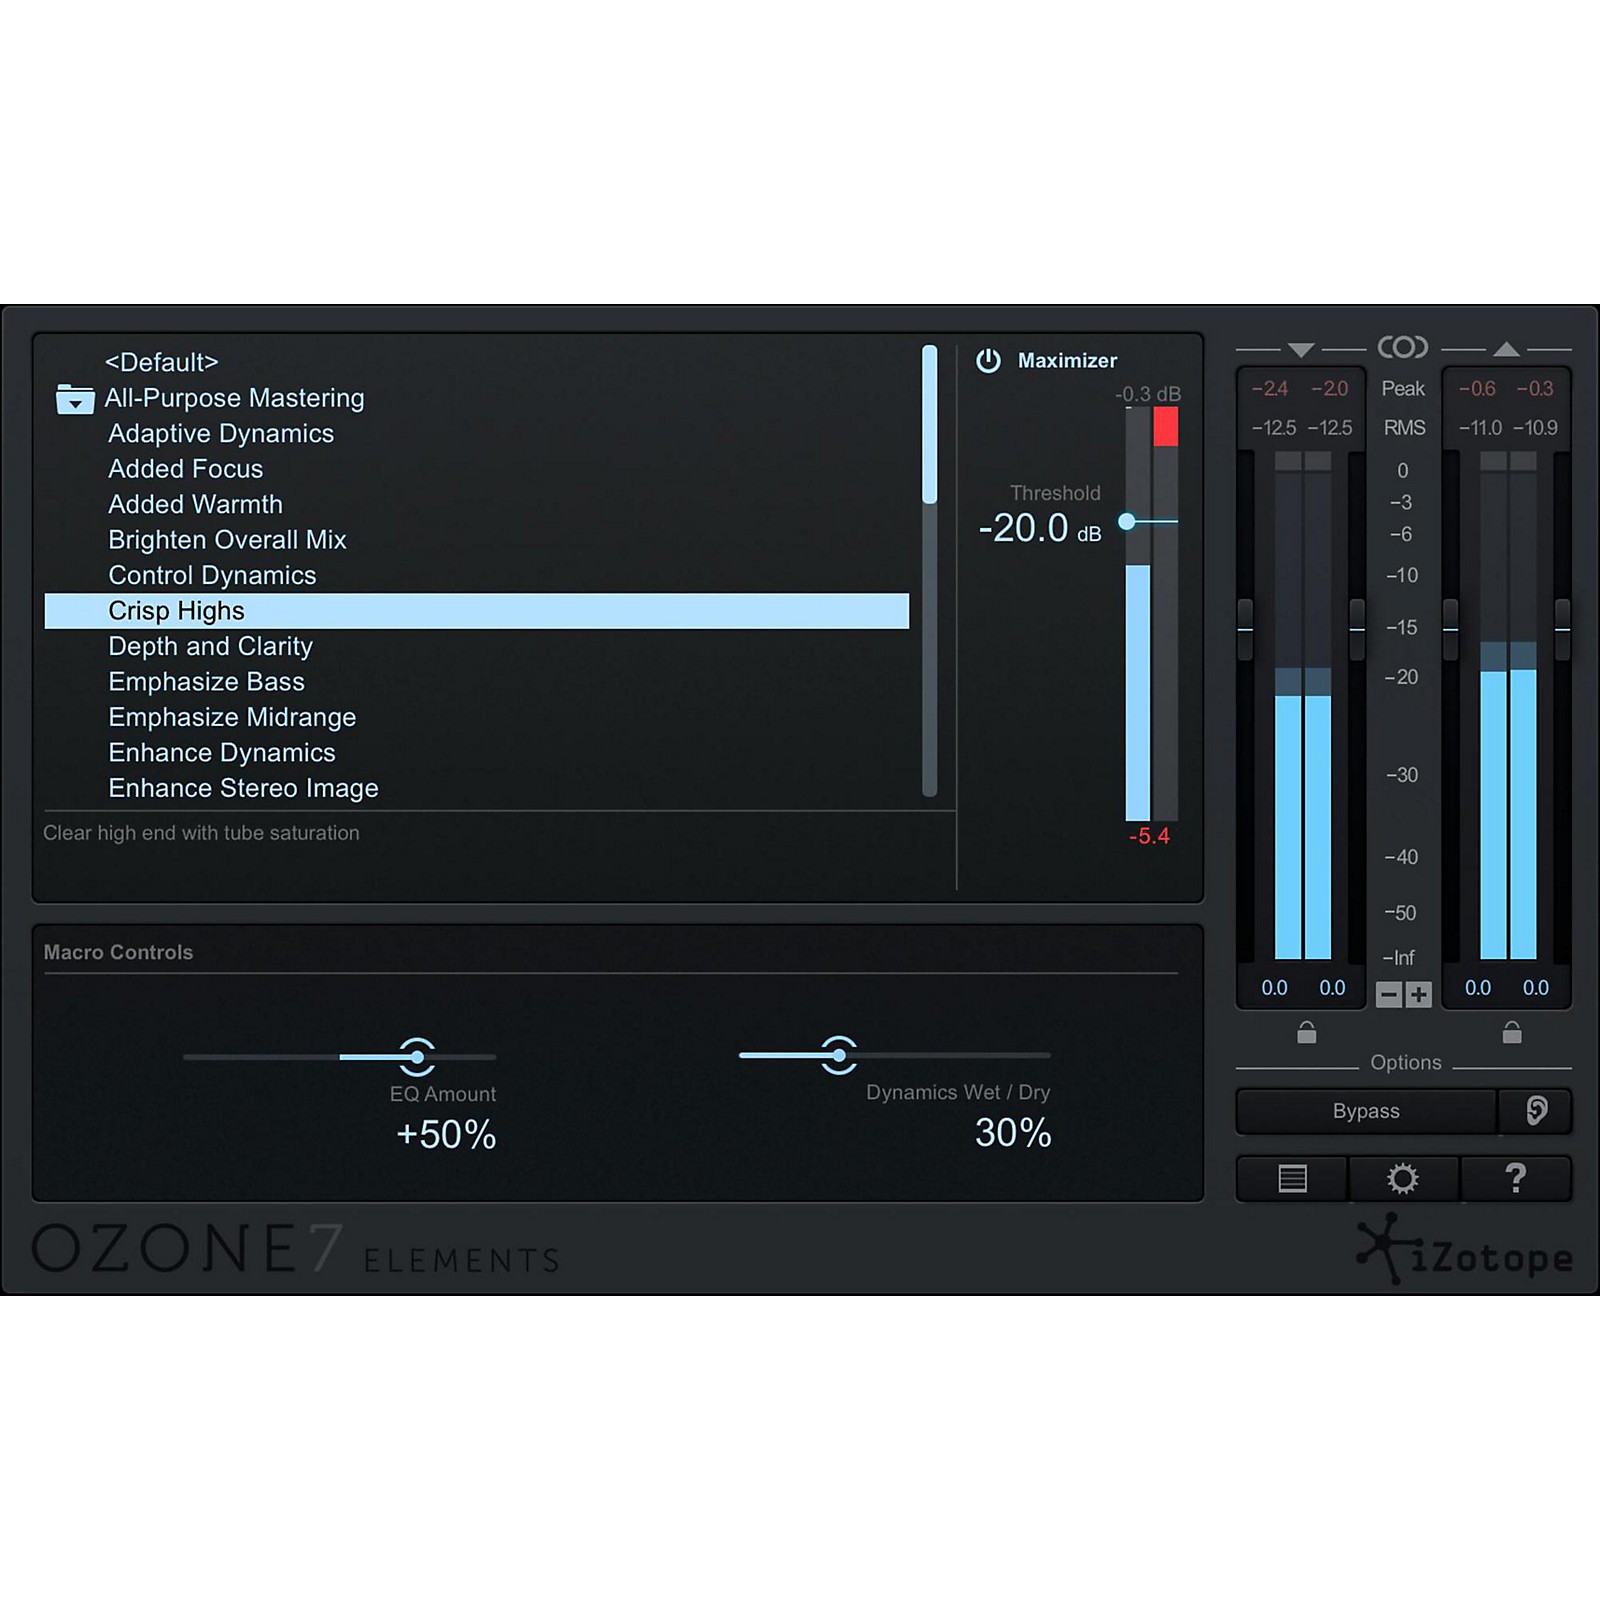Click the Dynamics Wet / Dry slider handle
The width and height of the screenshot is (1600, 1600).
(839, 1055)
